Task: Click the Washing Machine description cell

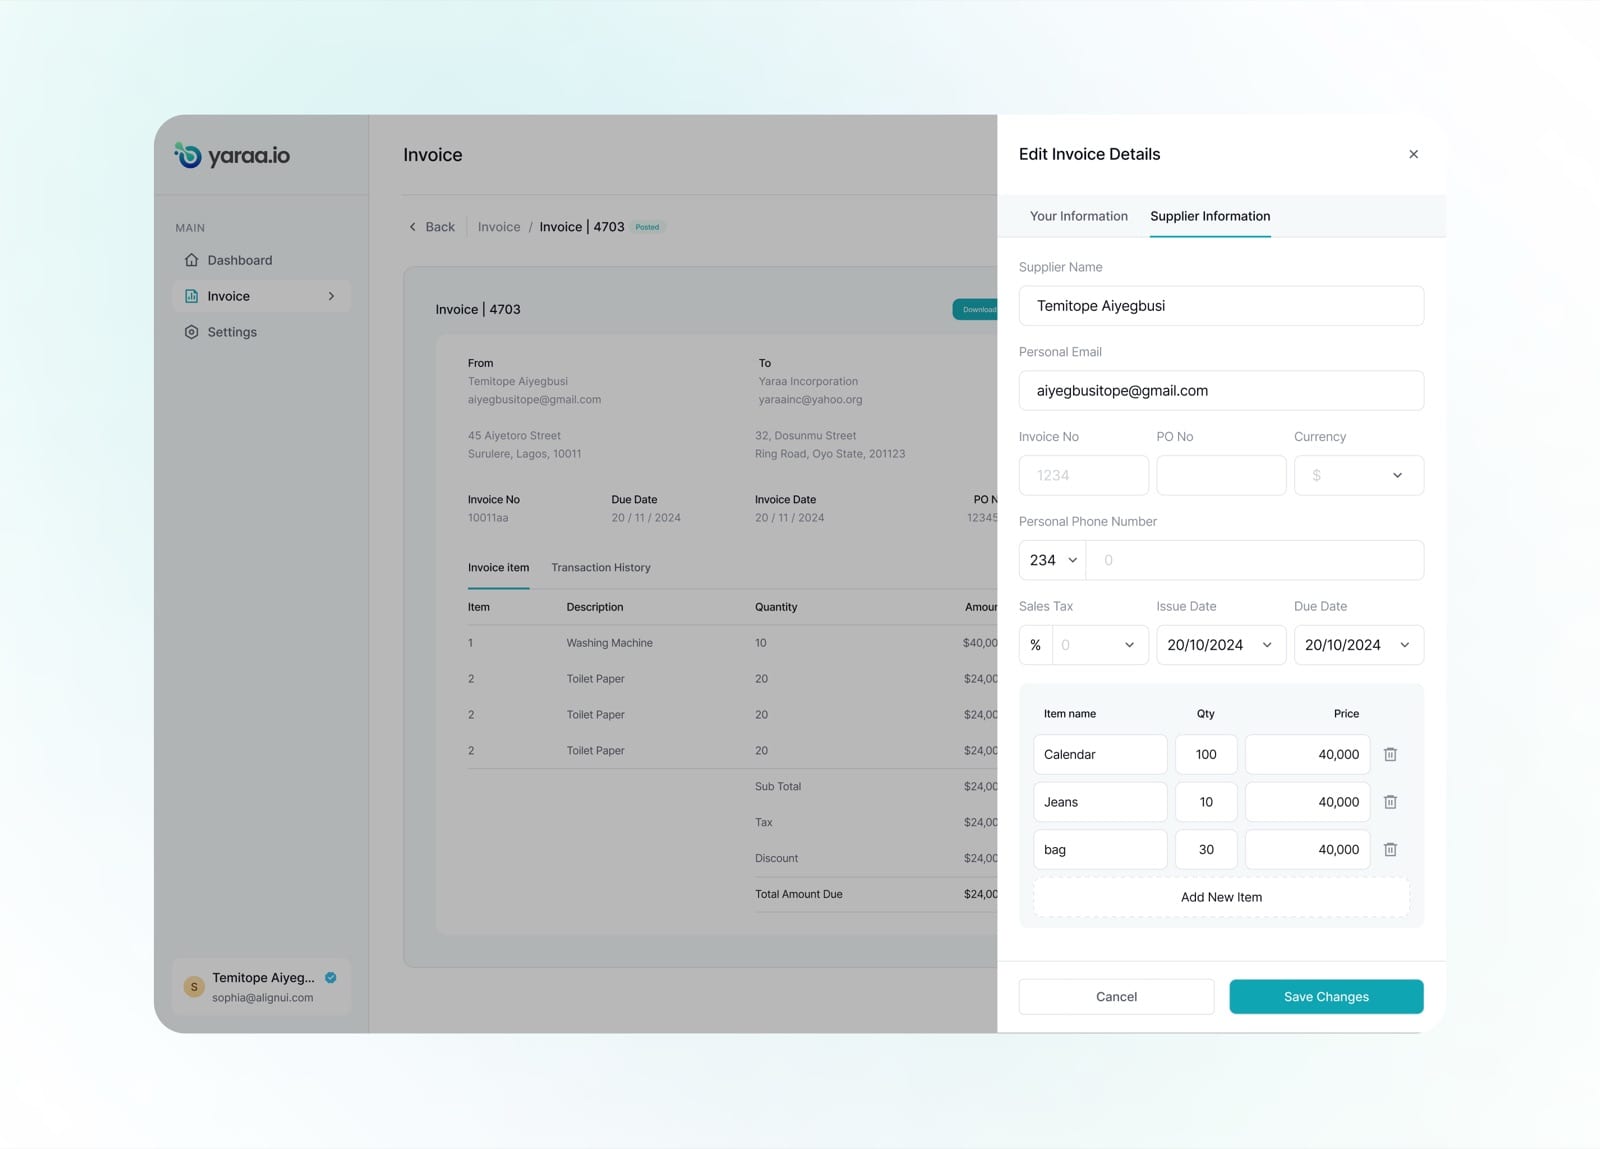Action: tap(609, 643)
